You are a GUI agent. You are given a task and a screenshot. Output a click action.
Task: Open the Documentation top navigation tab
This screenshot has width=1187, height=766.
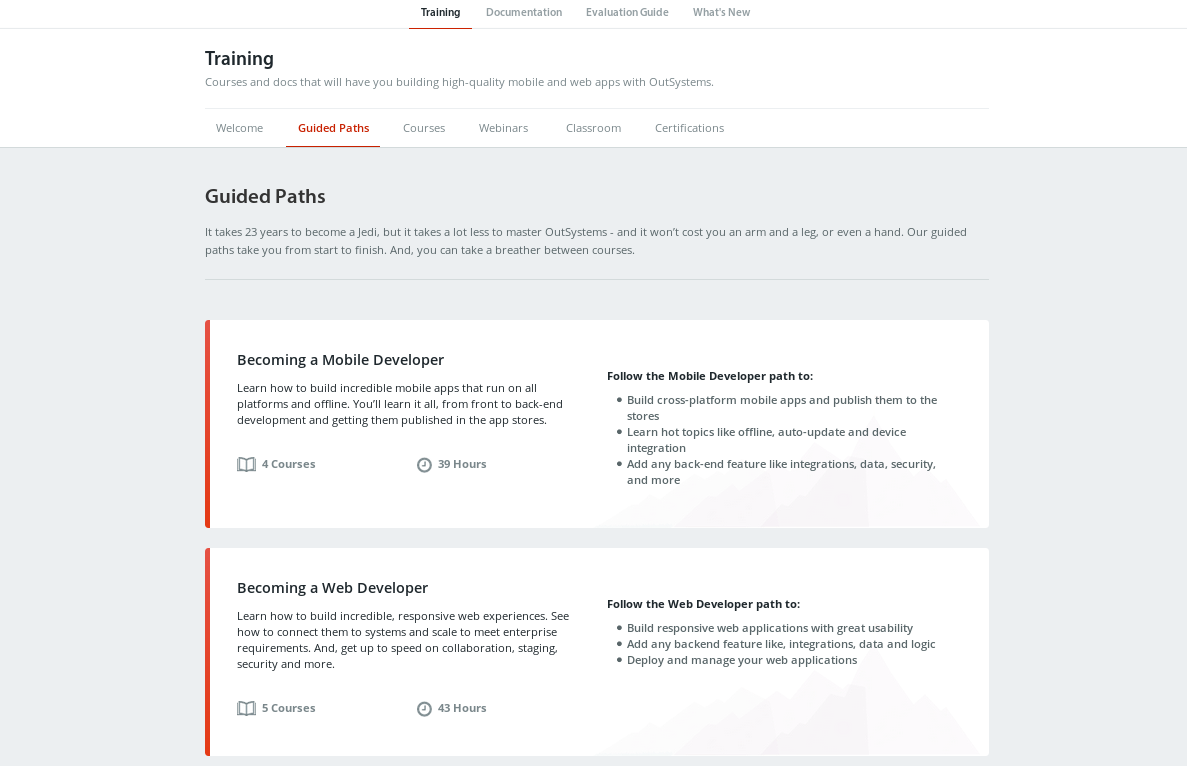click(524, 13)
